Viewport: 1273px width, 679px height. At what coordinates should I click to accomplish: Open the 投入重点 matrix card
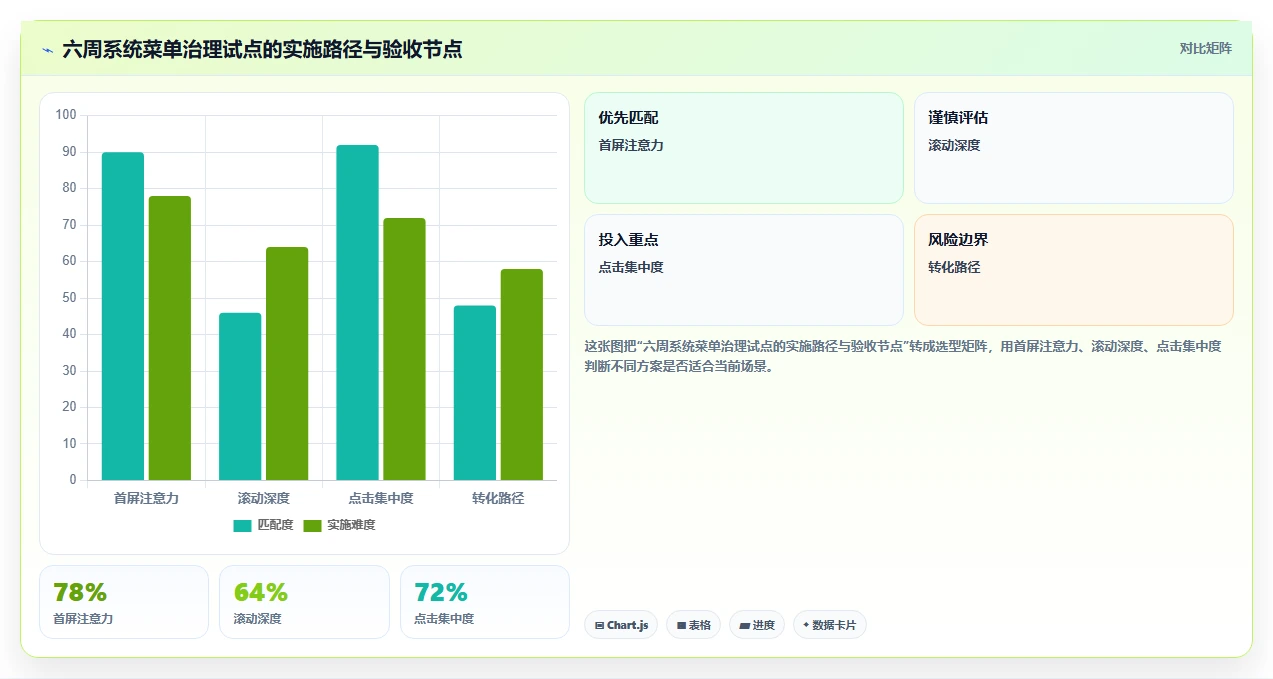pyautogui.click(x=744, y=270)
